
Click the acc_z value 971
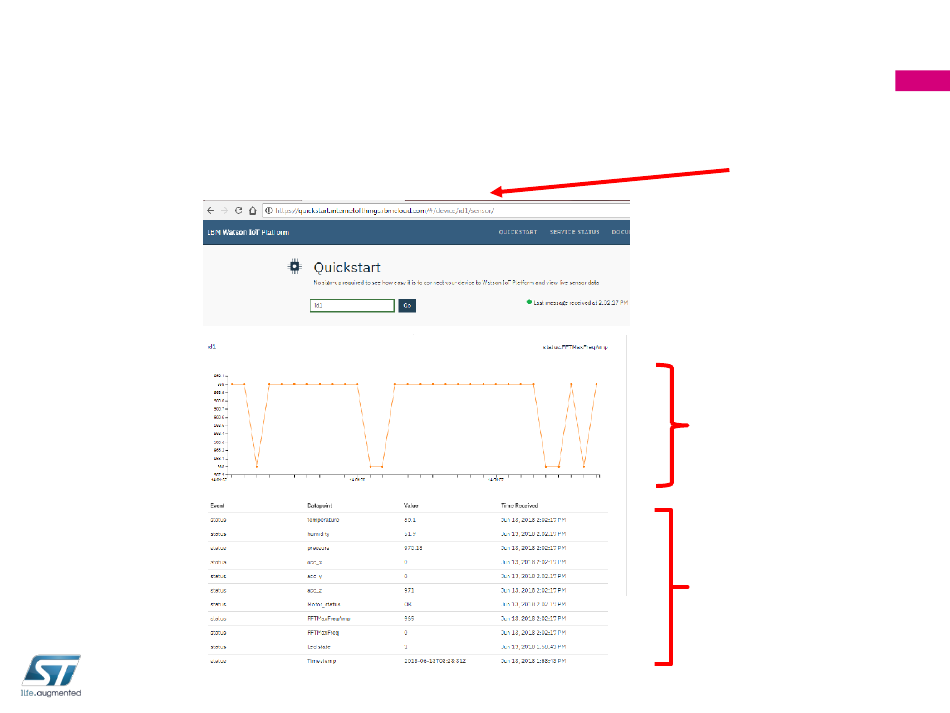pos(409,590)
